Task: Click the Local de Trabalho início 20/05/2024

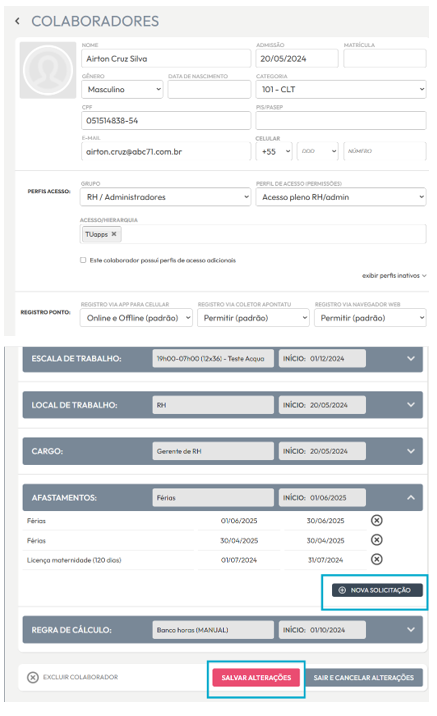Action: [322, 405]
